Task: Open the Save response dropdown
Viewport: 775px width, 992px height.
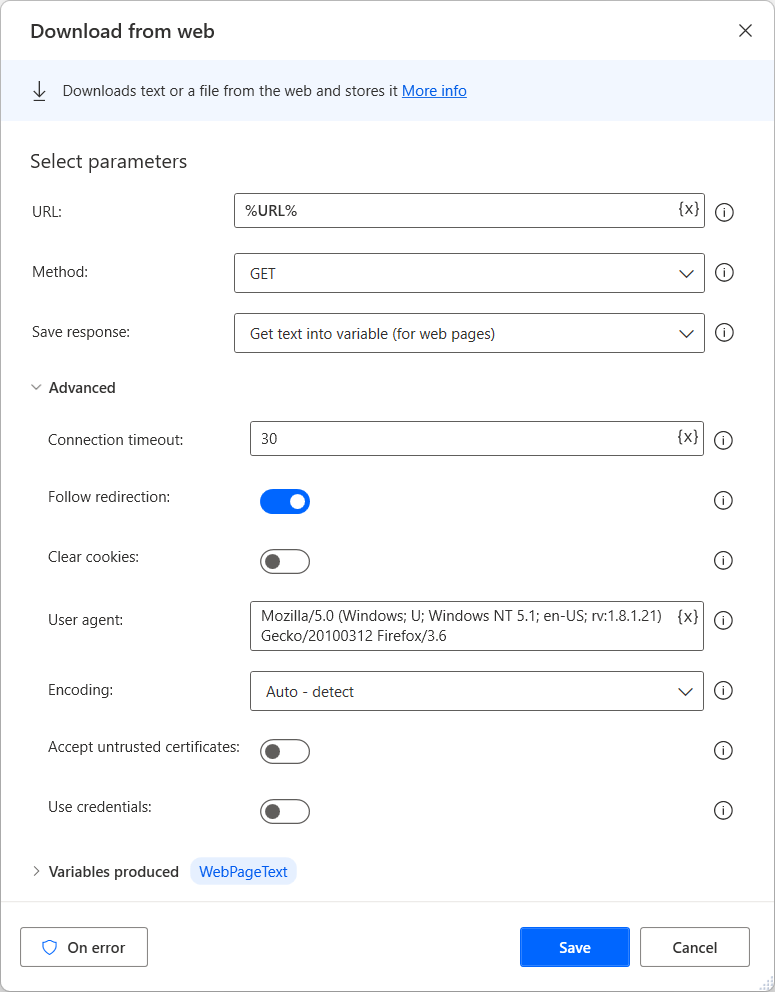Action: click(469, 333)
